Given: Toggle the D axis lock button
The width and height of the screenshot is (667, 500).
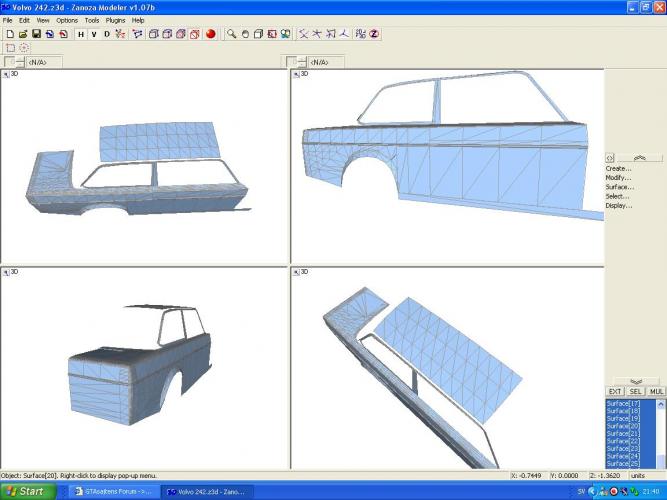Looking at the screenshot, I should click(107, 34).
